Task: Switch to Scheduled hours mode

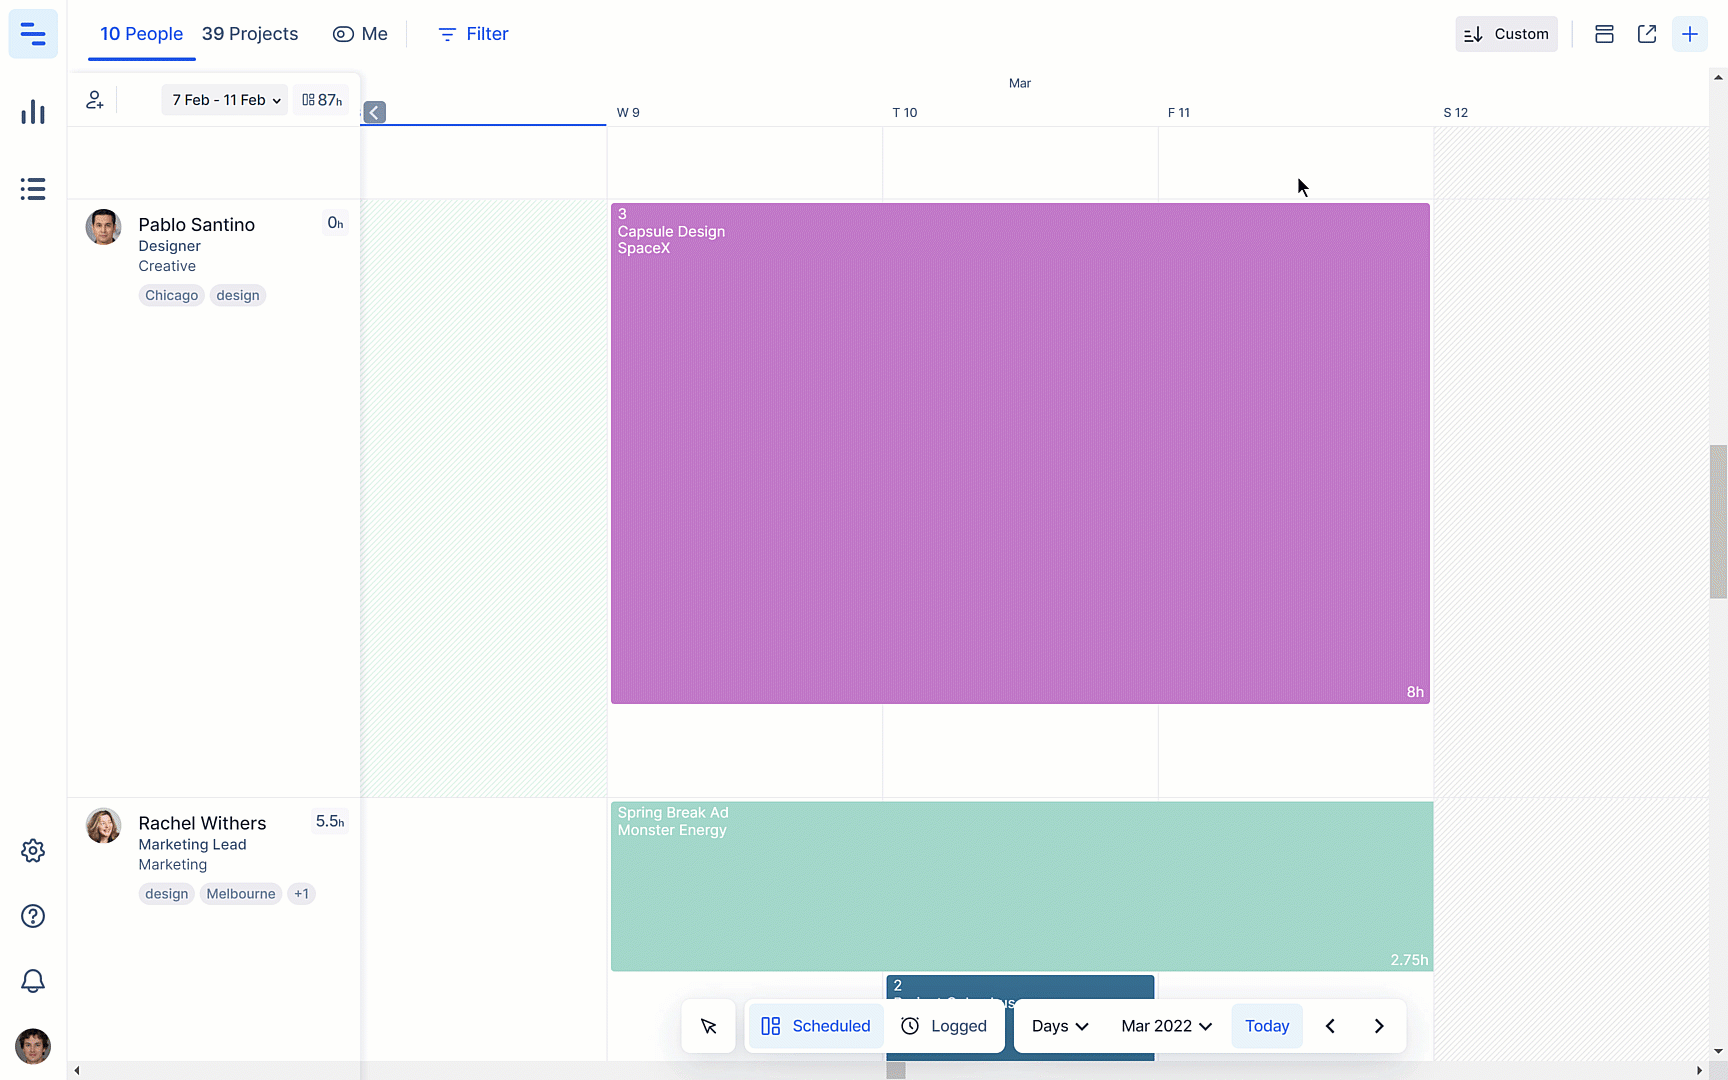Action: (815, 1025)
